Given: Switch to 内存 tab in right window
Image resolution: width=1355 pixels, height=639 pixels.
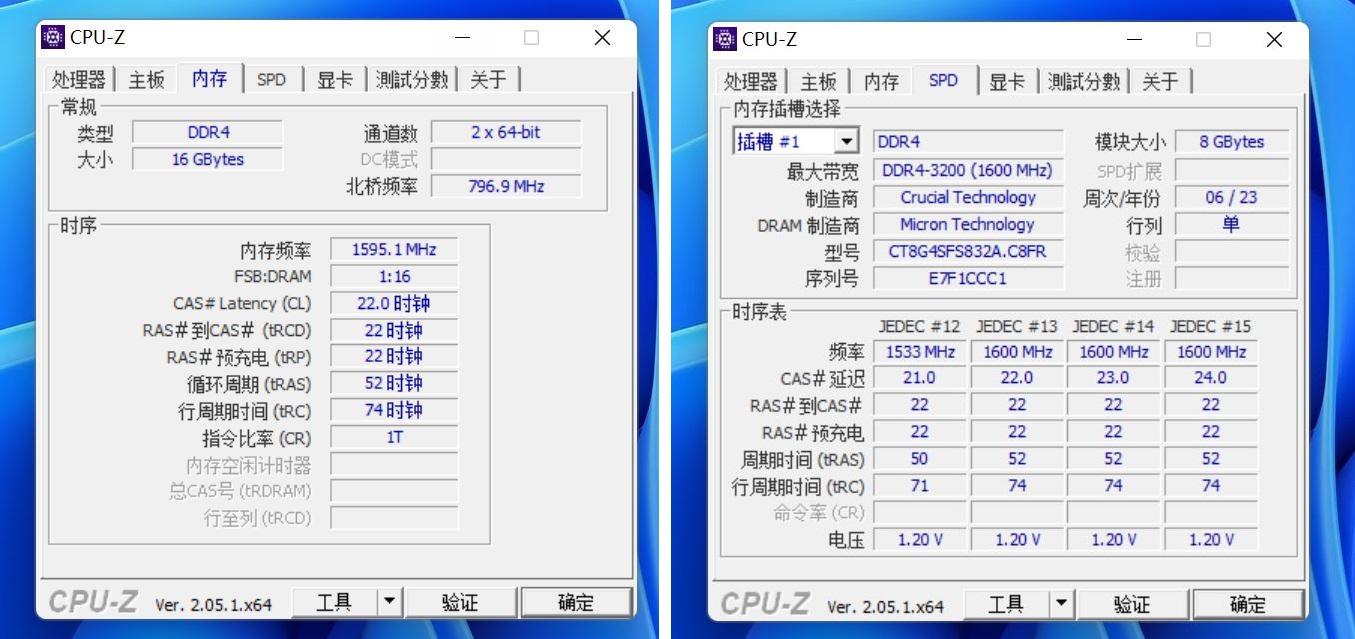Looking at the screenshot, I should [881, 82].
